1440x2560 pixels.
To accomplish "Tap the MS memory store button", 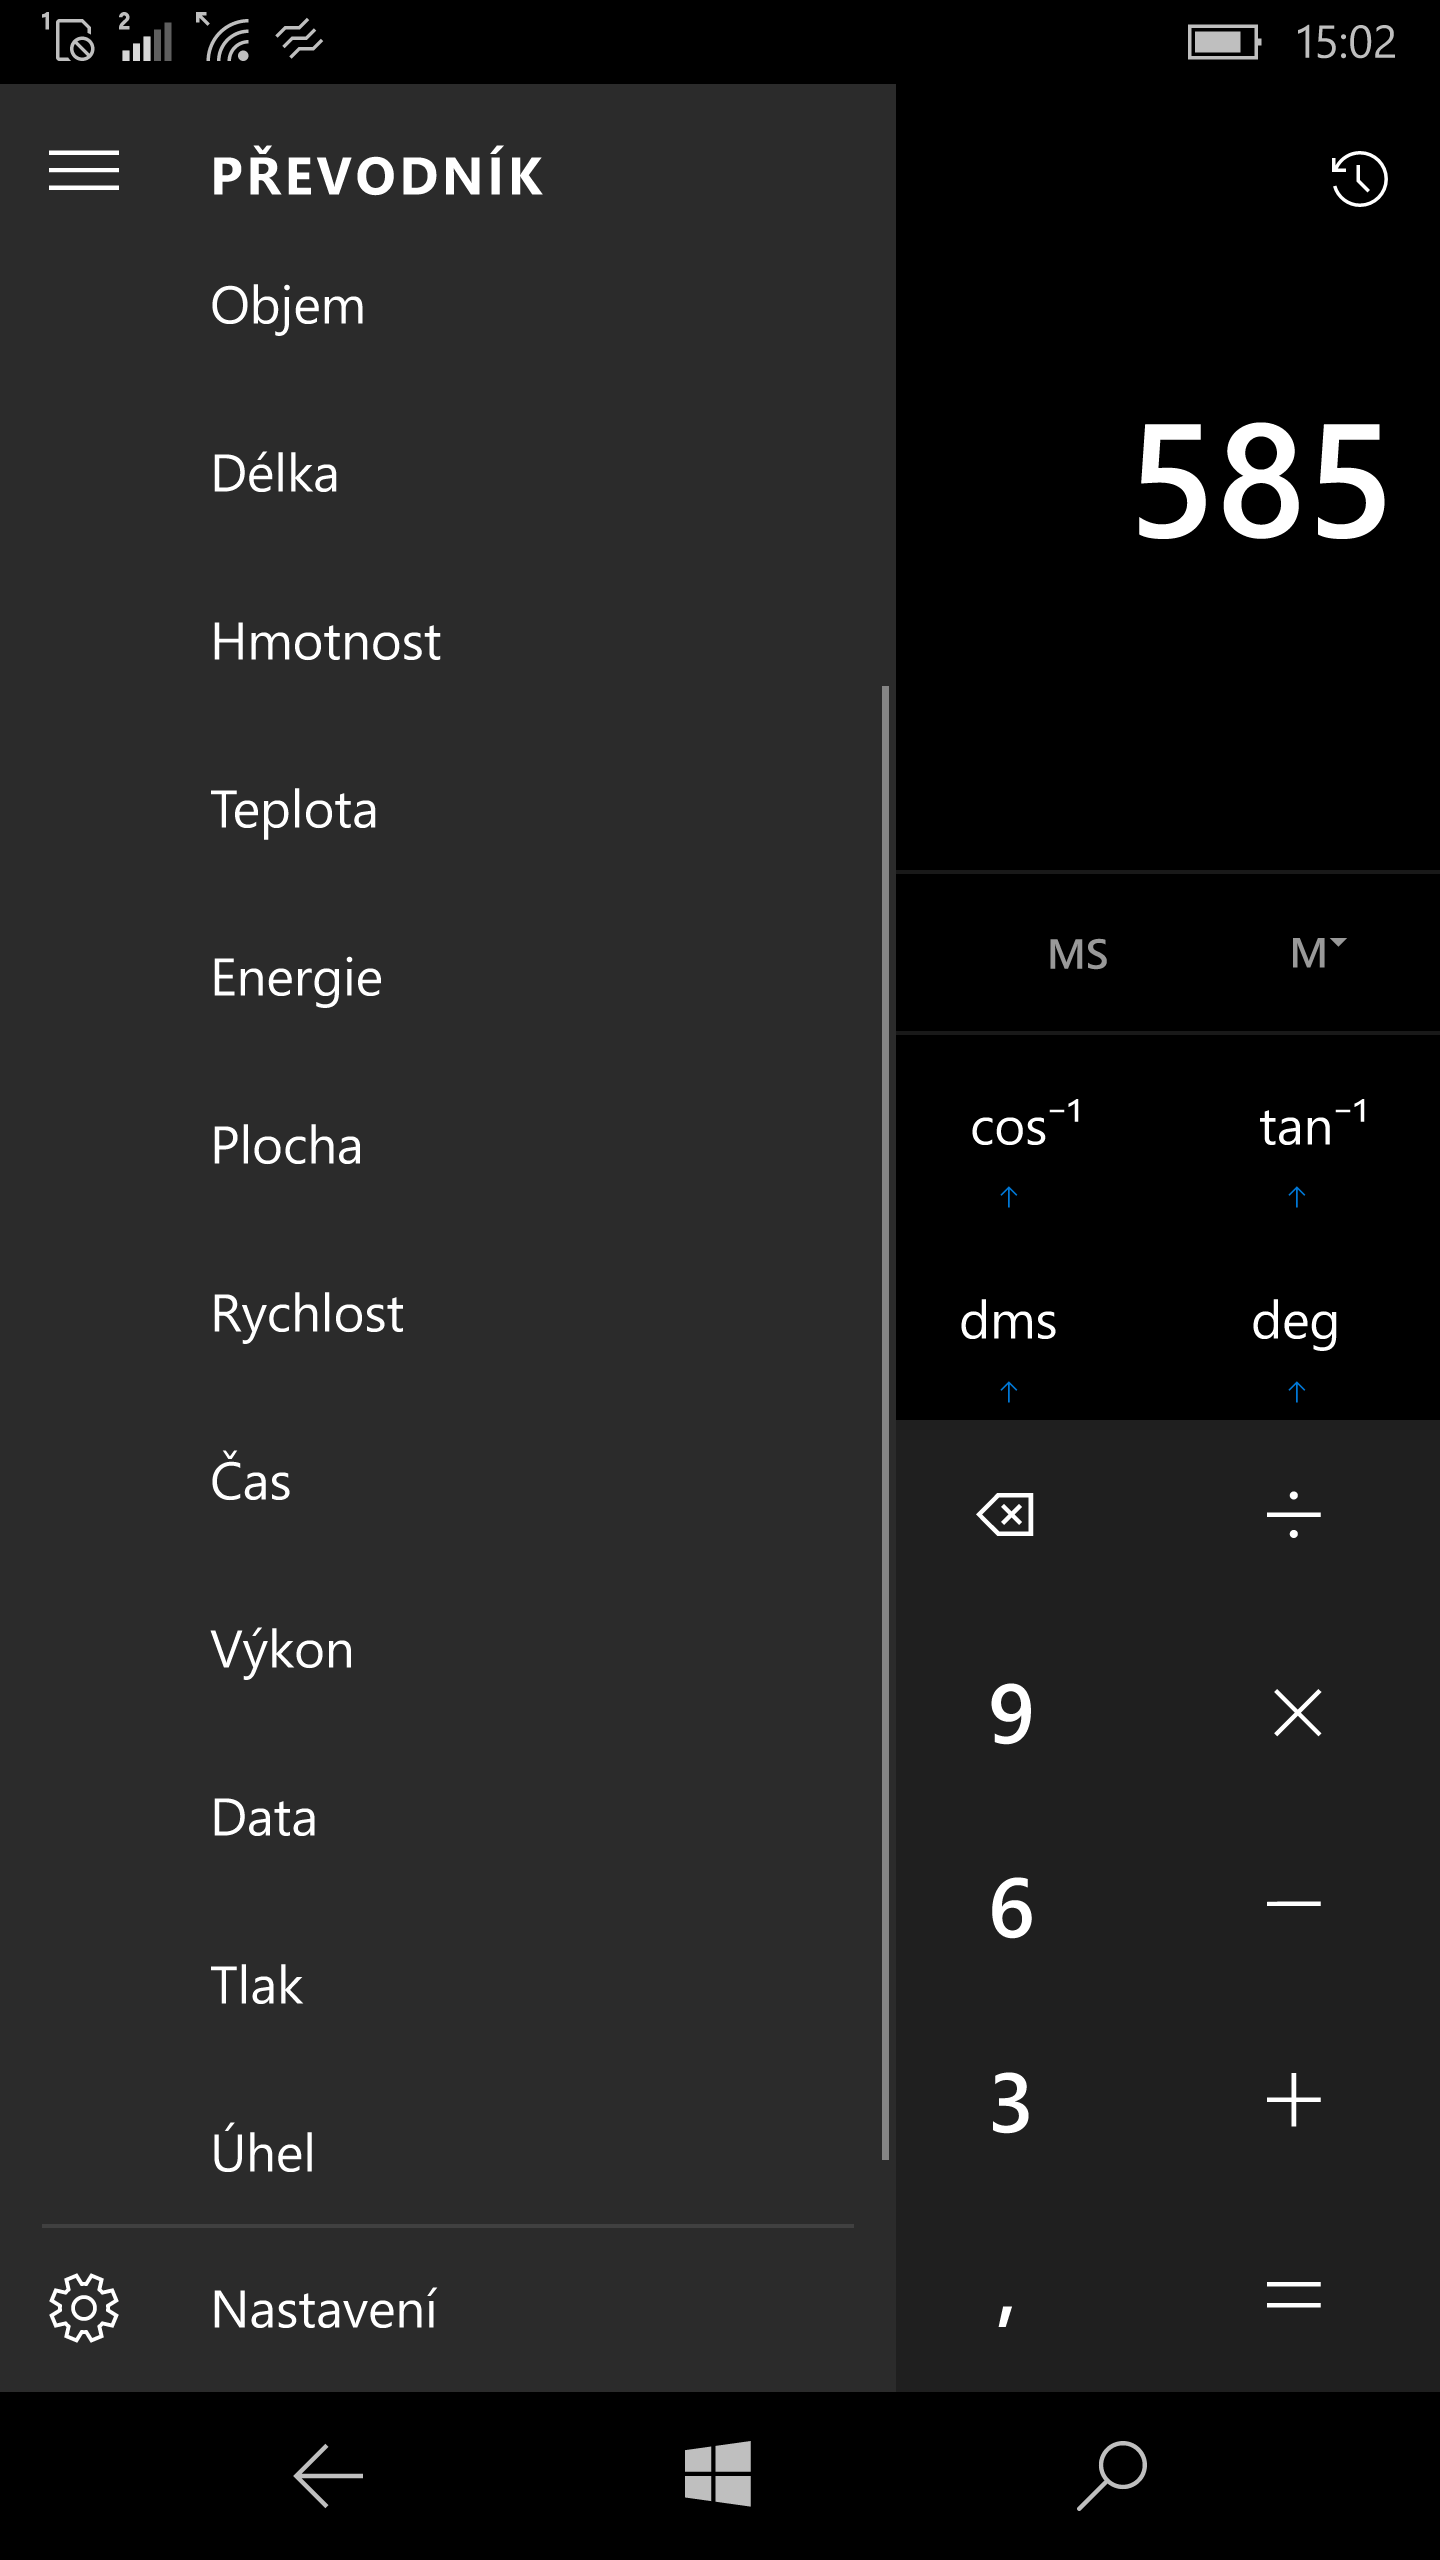I will [x=1077, y=954].
